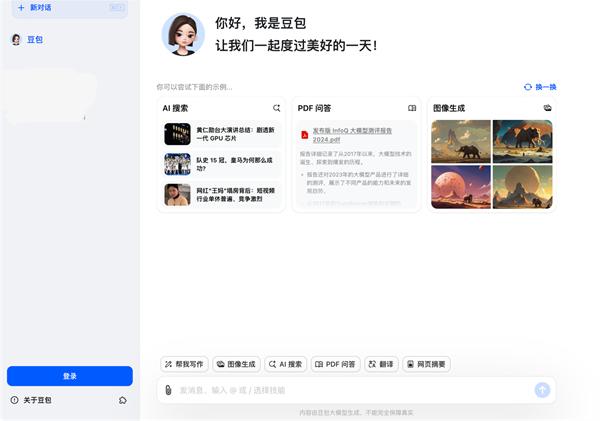Select the PDF 问答 skill button

coord(335,364)
